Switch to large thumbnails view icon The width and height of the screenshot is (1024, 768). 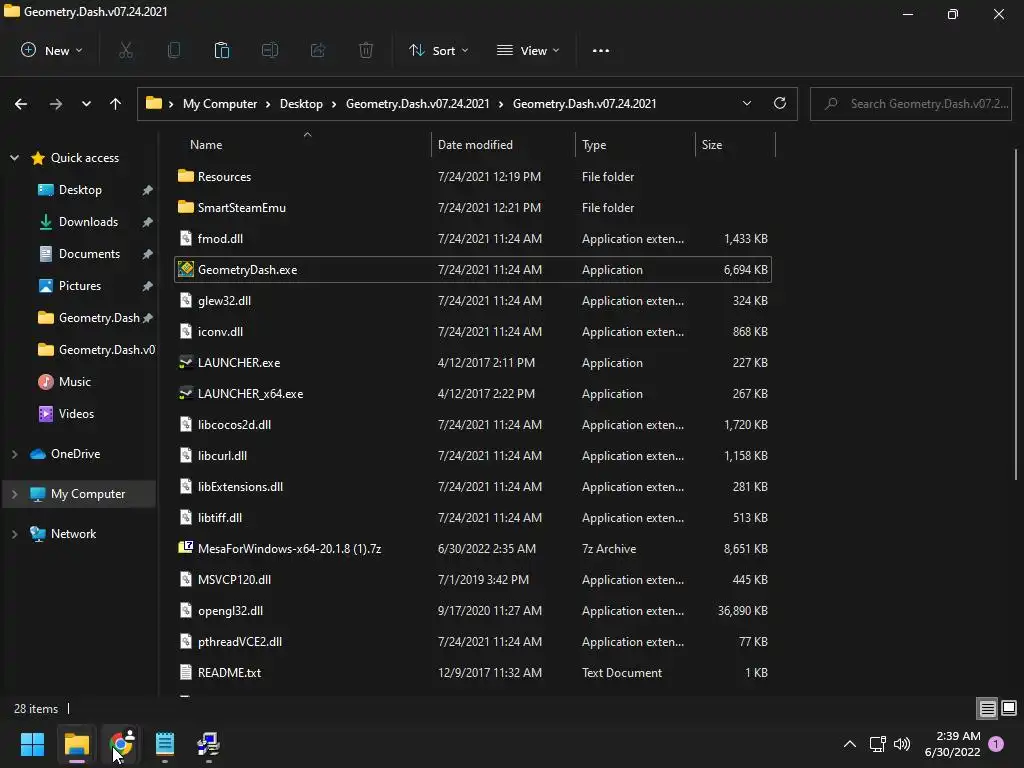point(1009,709)
